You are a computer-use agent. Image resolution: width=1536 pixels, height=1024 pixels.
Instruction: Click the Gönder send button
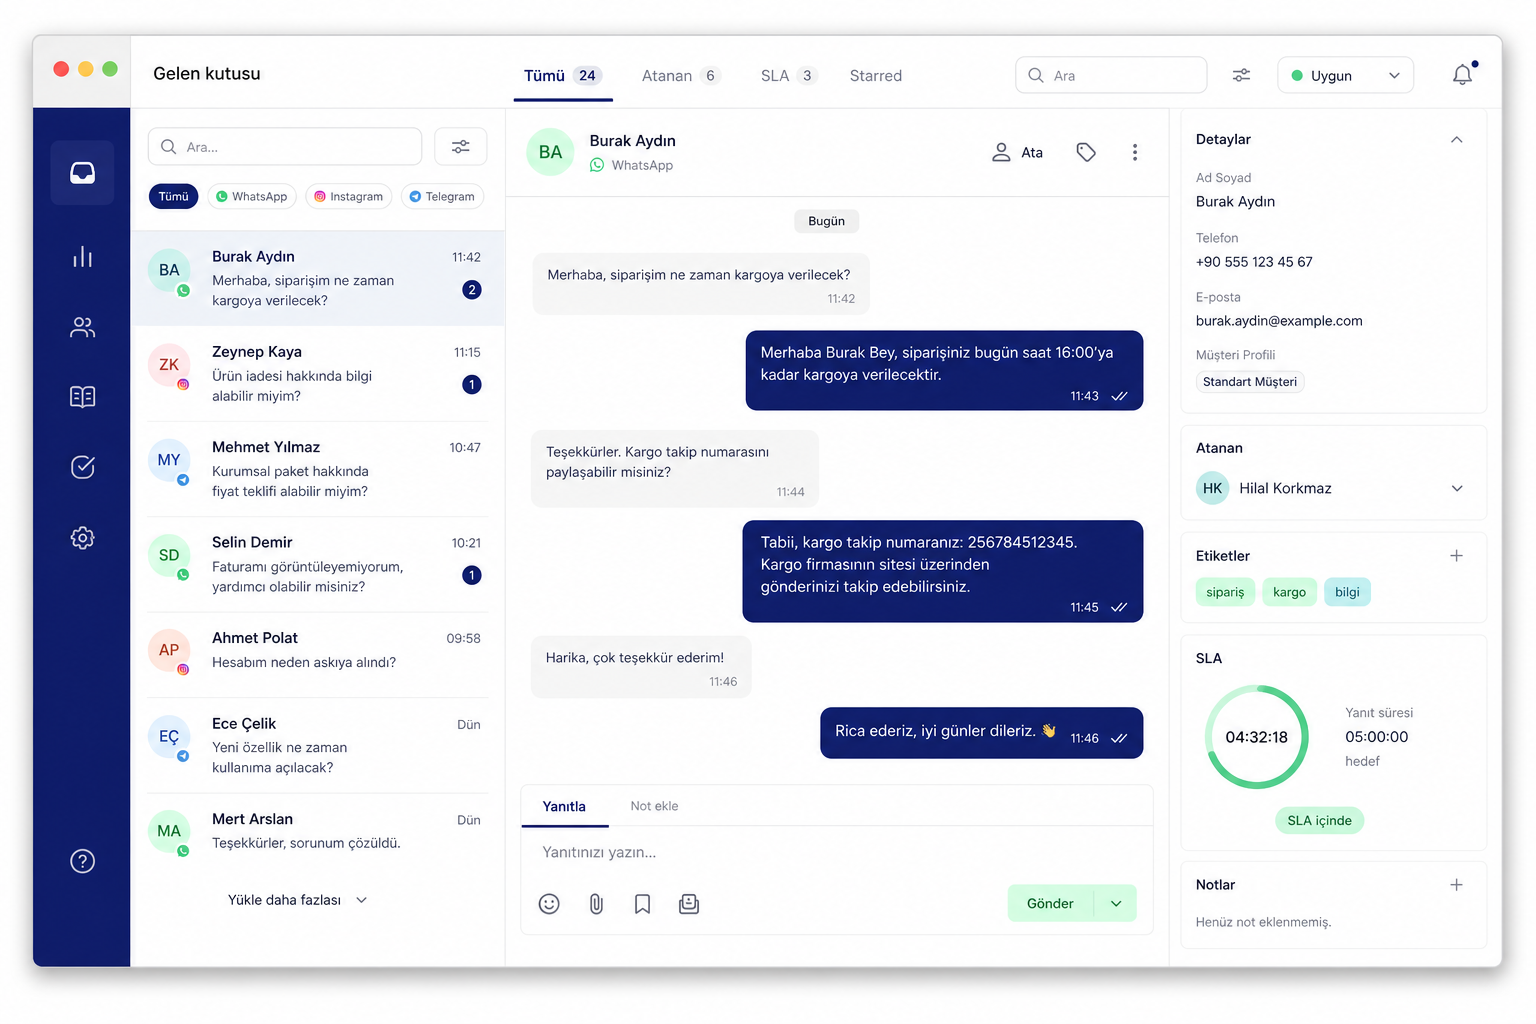pyautogui.click(x=1050, y=903)
